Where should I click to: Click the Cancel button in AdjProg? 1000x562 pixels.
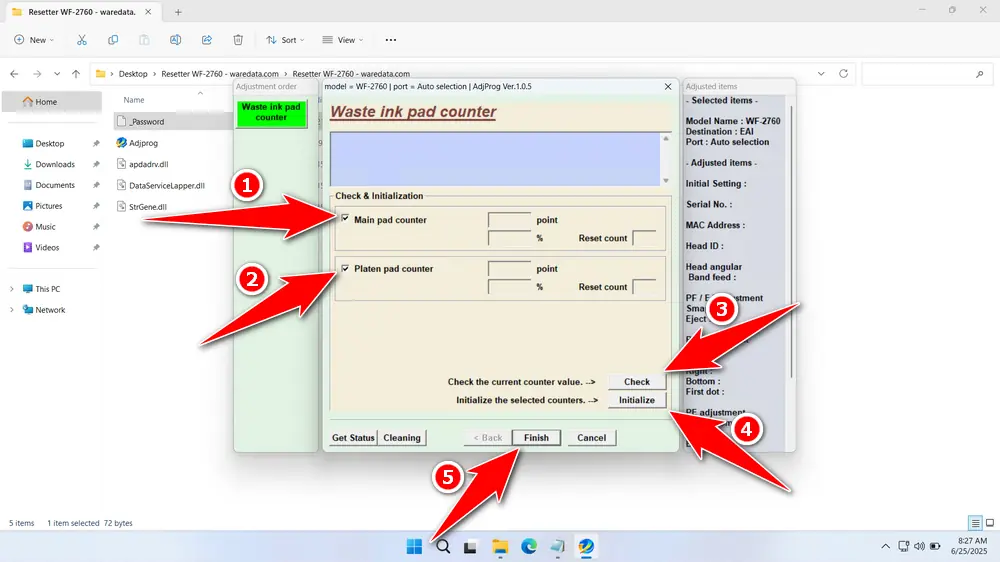591,438
